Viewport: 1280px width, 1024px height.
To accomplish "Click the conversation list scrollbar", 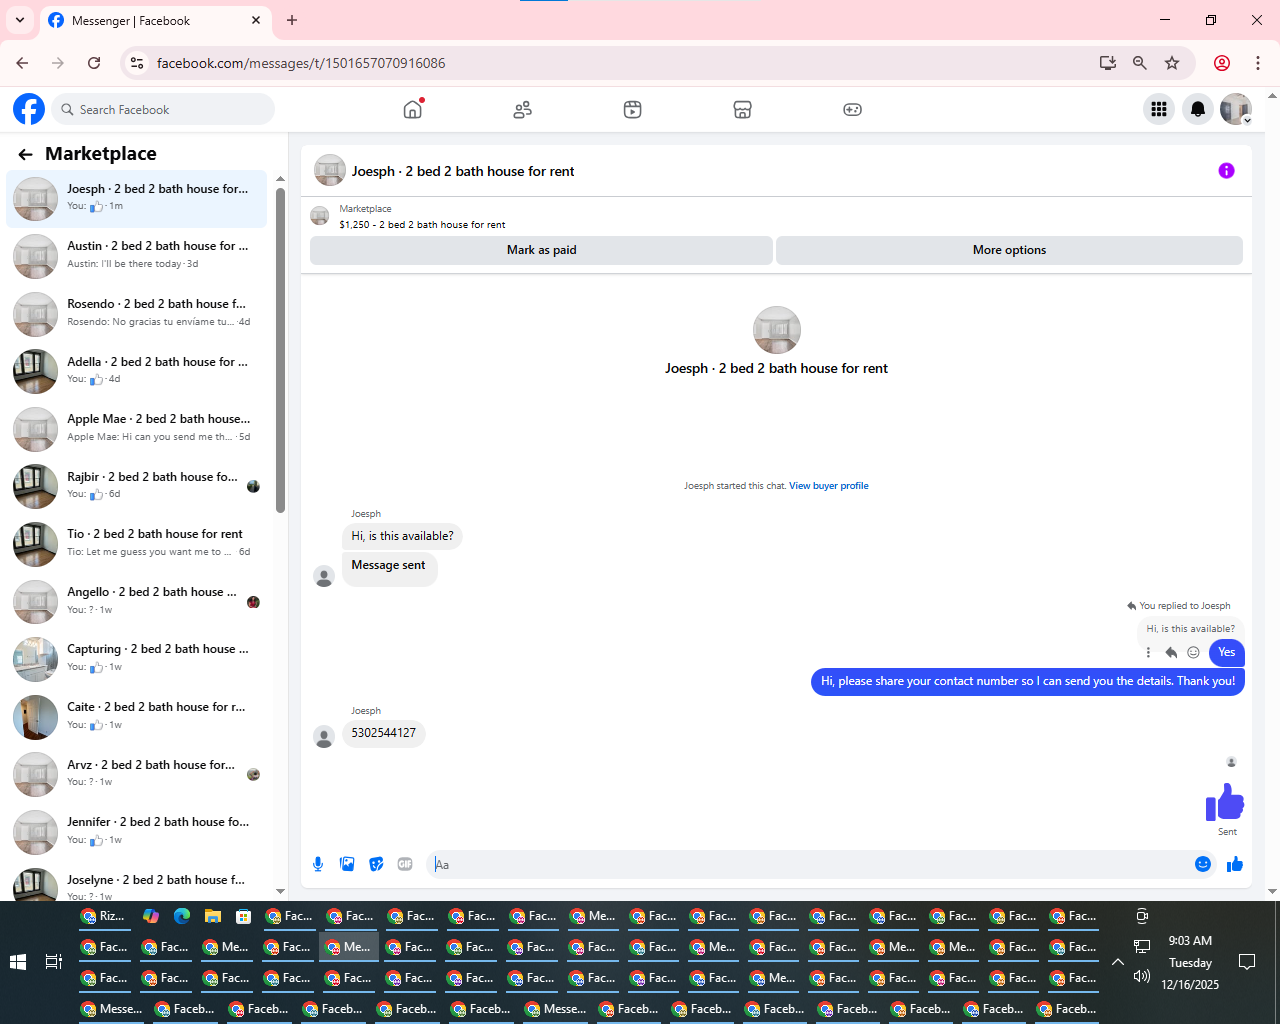I will [x=280, y=350].
